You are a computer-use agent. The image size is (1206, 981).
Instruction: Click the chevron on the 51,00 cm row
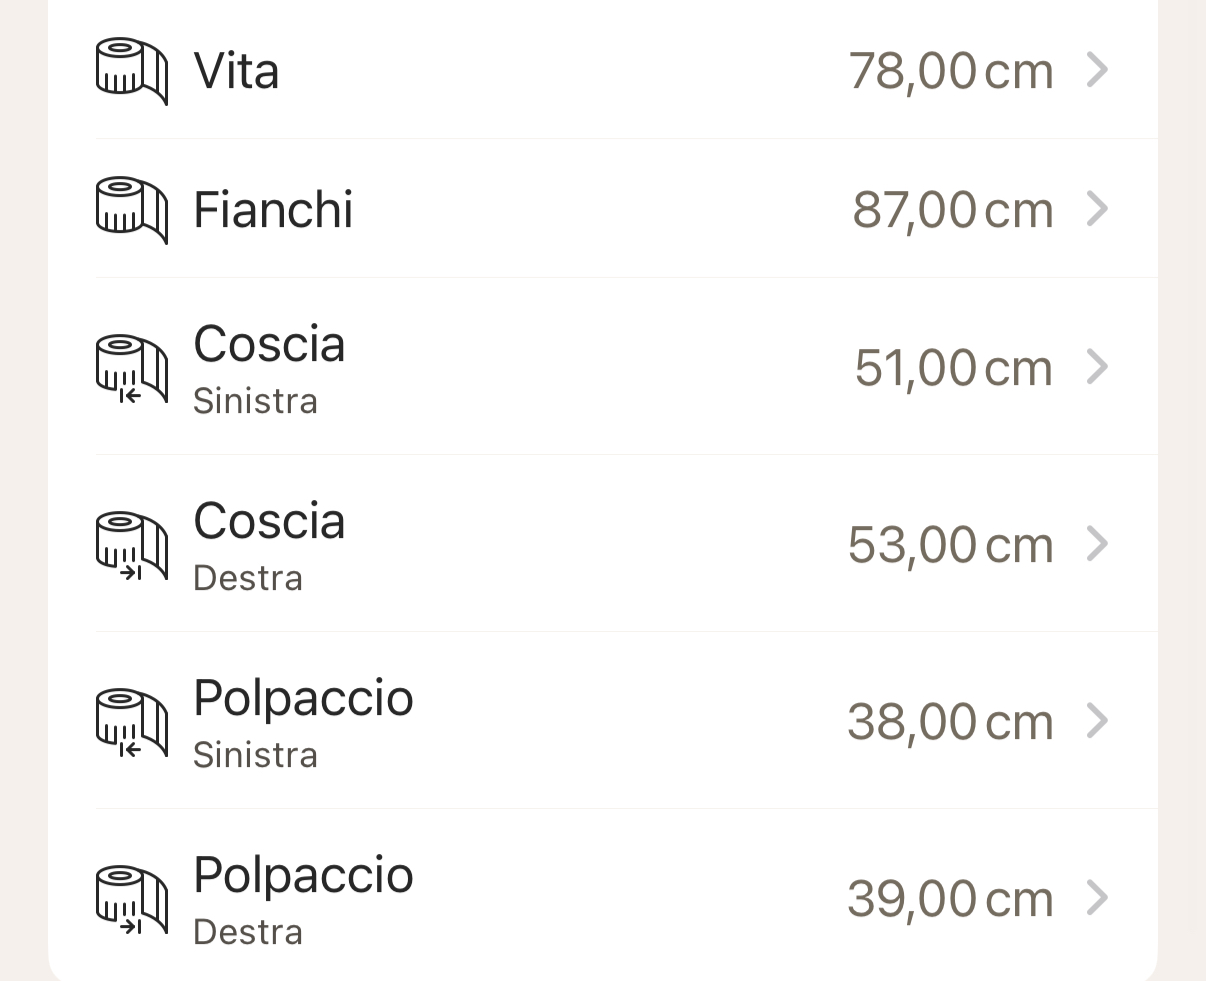click(x=1097, y=368)
